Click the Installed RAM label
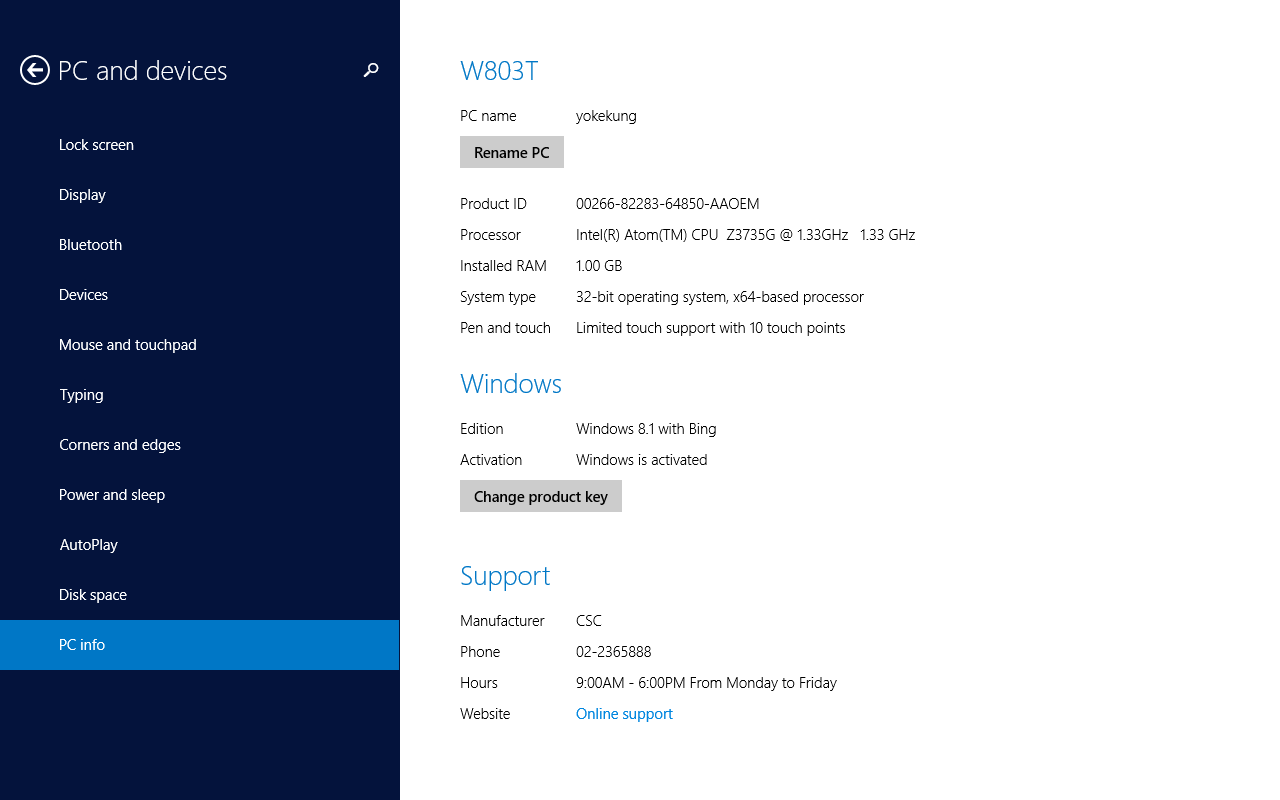 pos(503,266)
